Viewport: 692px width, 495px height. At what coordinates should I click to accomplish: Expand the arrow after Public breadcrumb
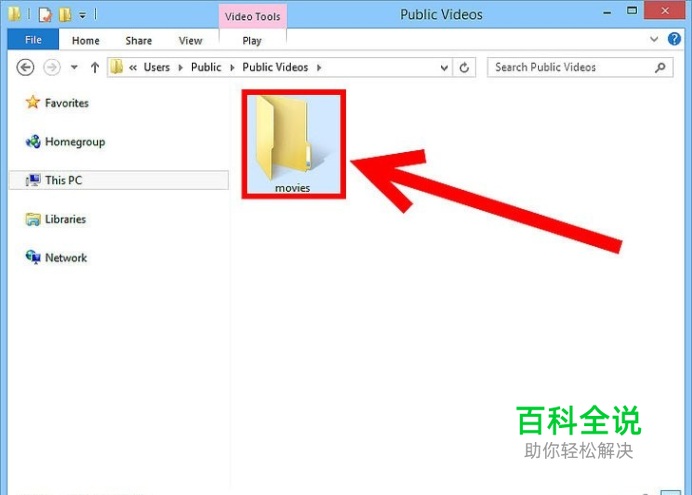pyautogui.click(x=232, y=68)
